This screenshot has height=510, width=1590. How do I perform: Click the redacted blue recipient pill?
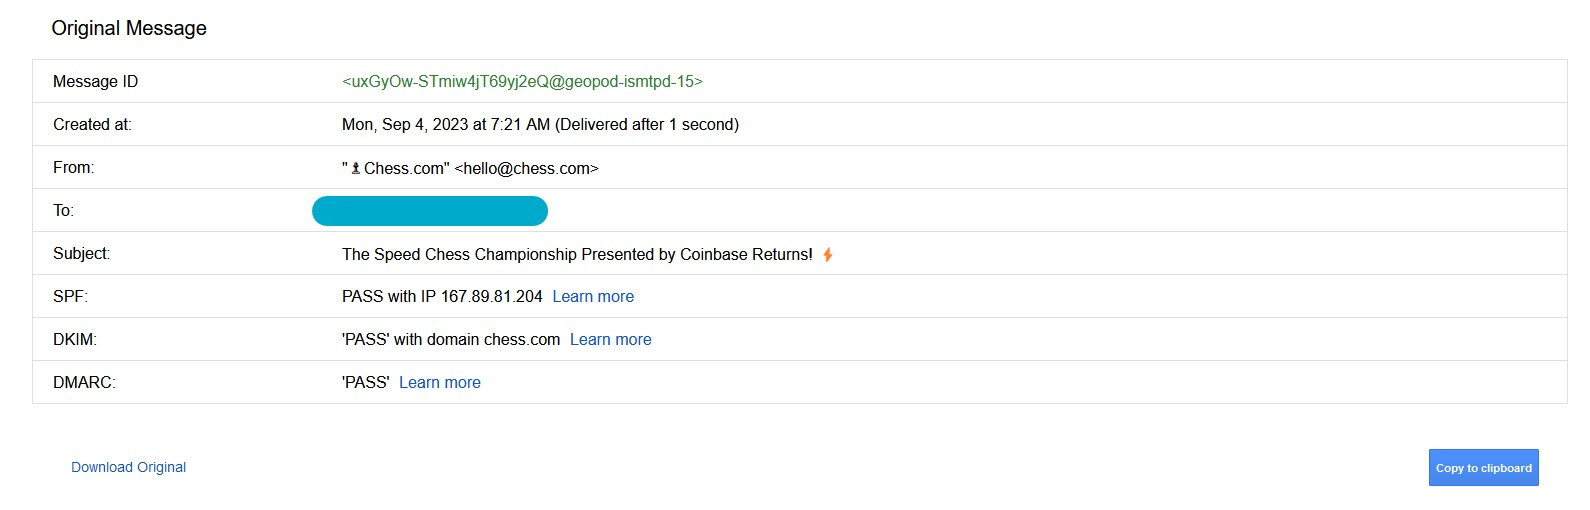430,211
